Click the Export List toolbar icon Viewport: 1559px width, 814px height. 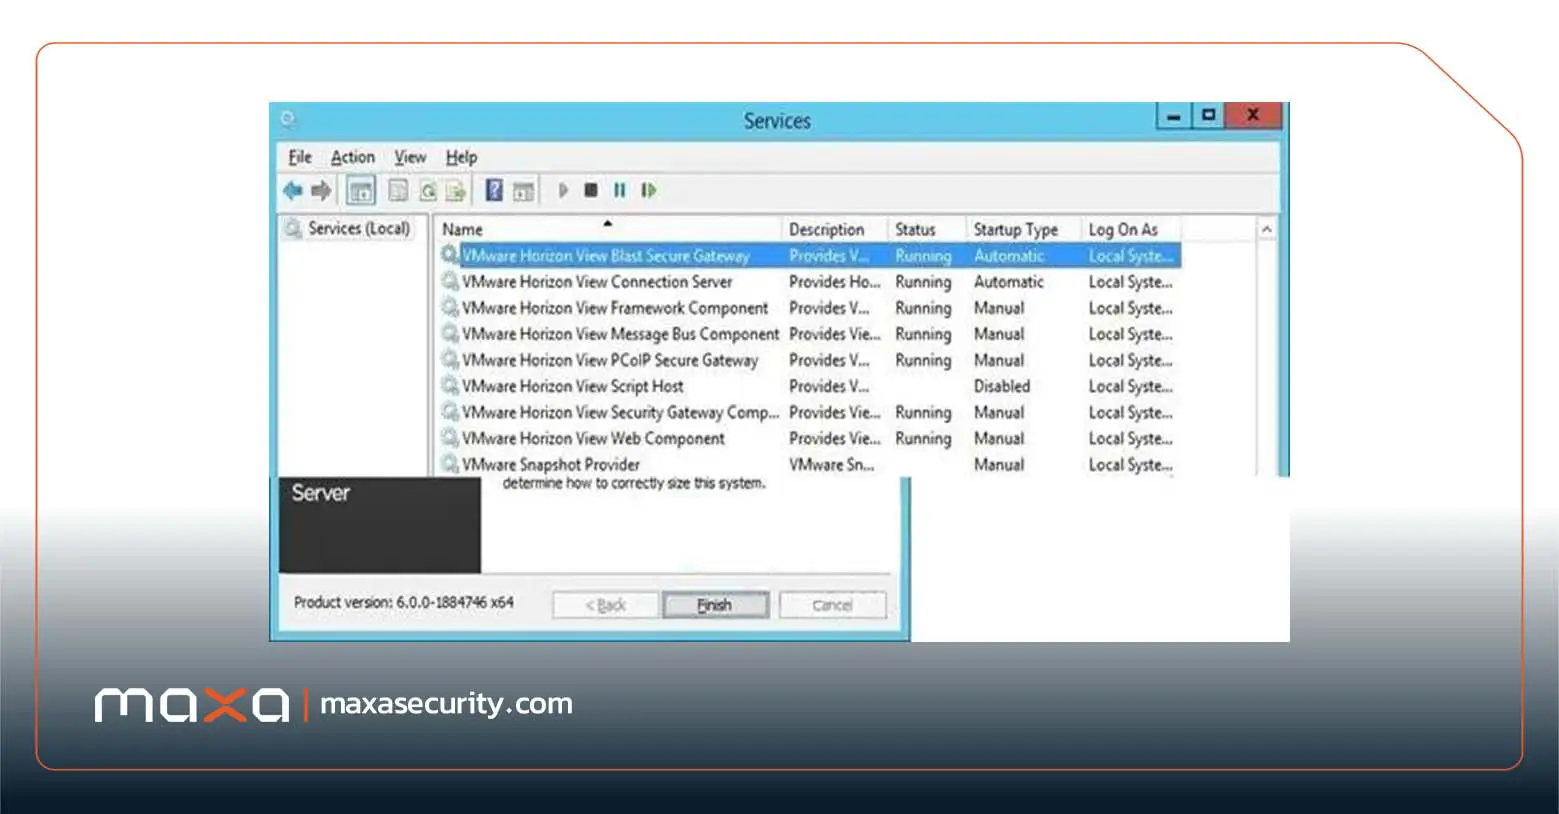click(x=456, y=190)
